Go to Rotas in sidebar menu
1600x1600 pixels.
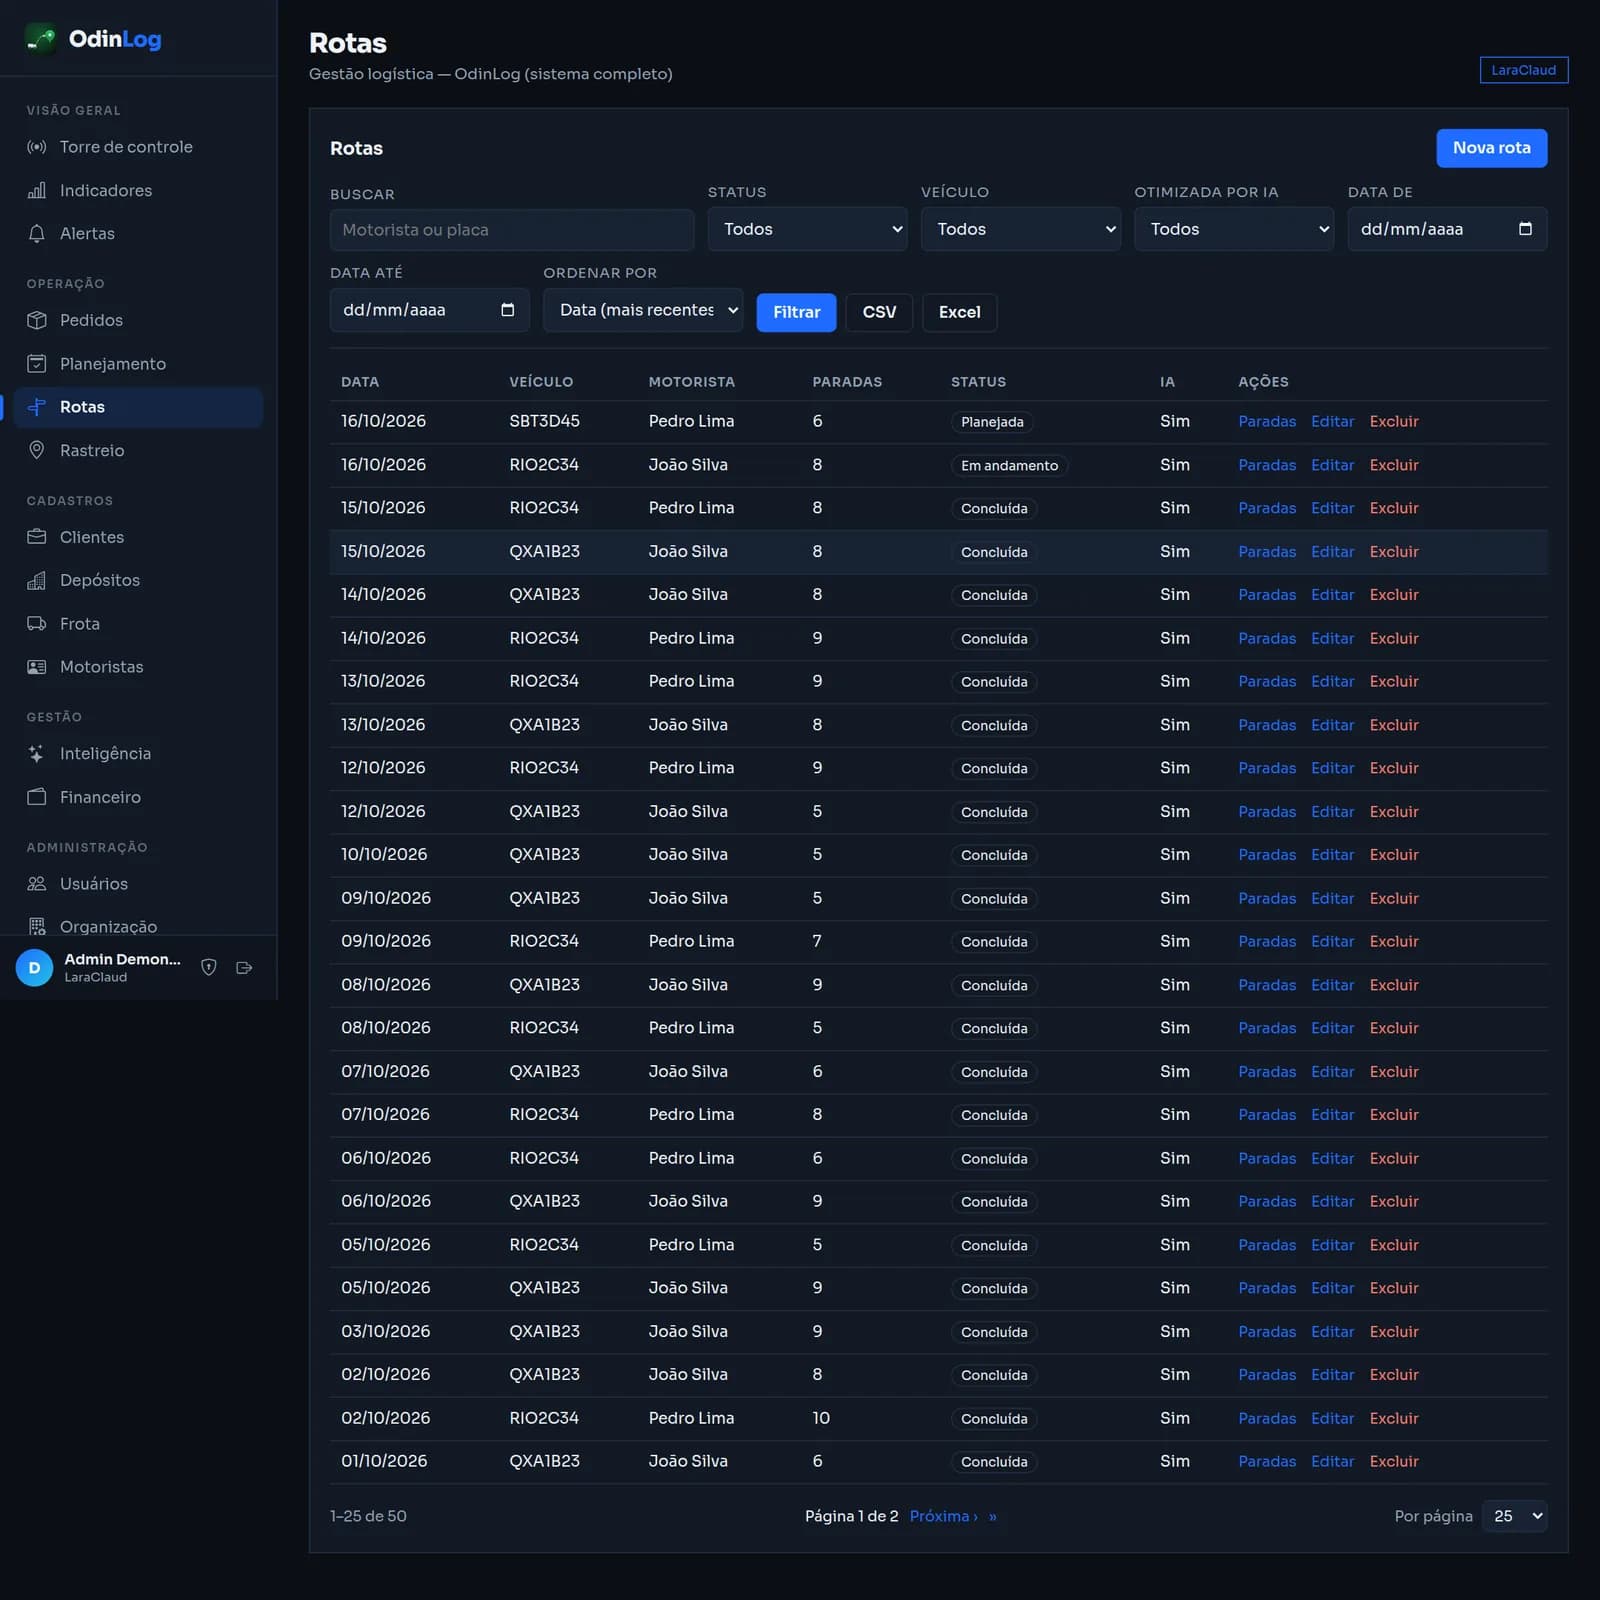(x=138, y=407)
